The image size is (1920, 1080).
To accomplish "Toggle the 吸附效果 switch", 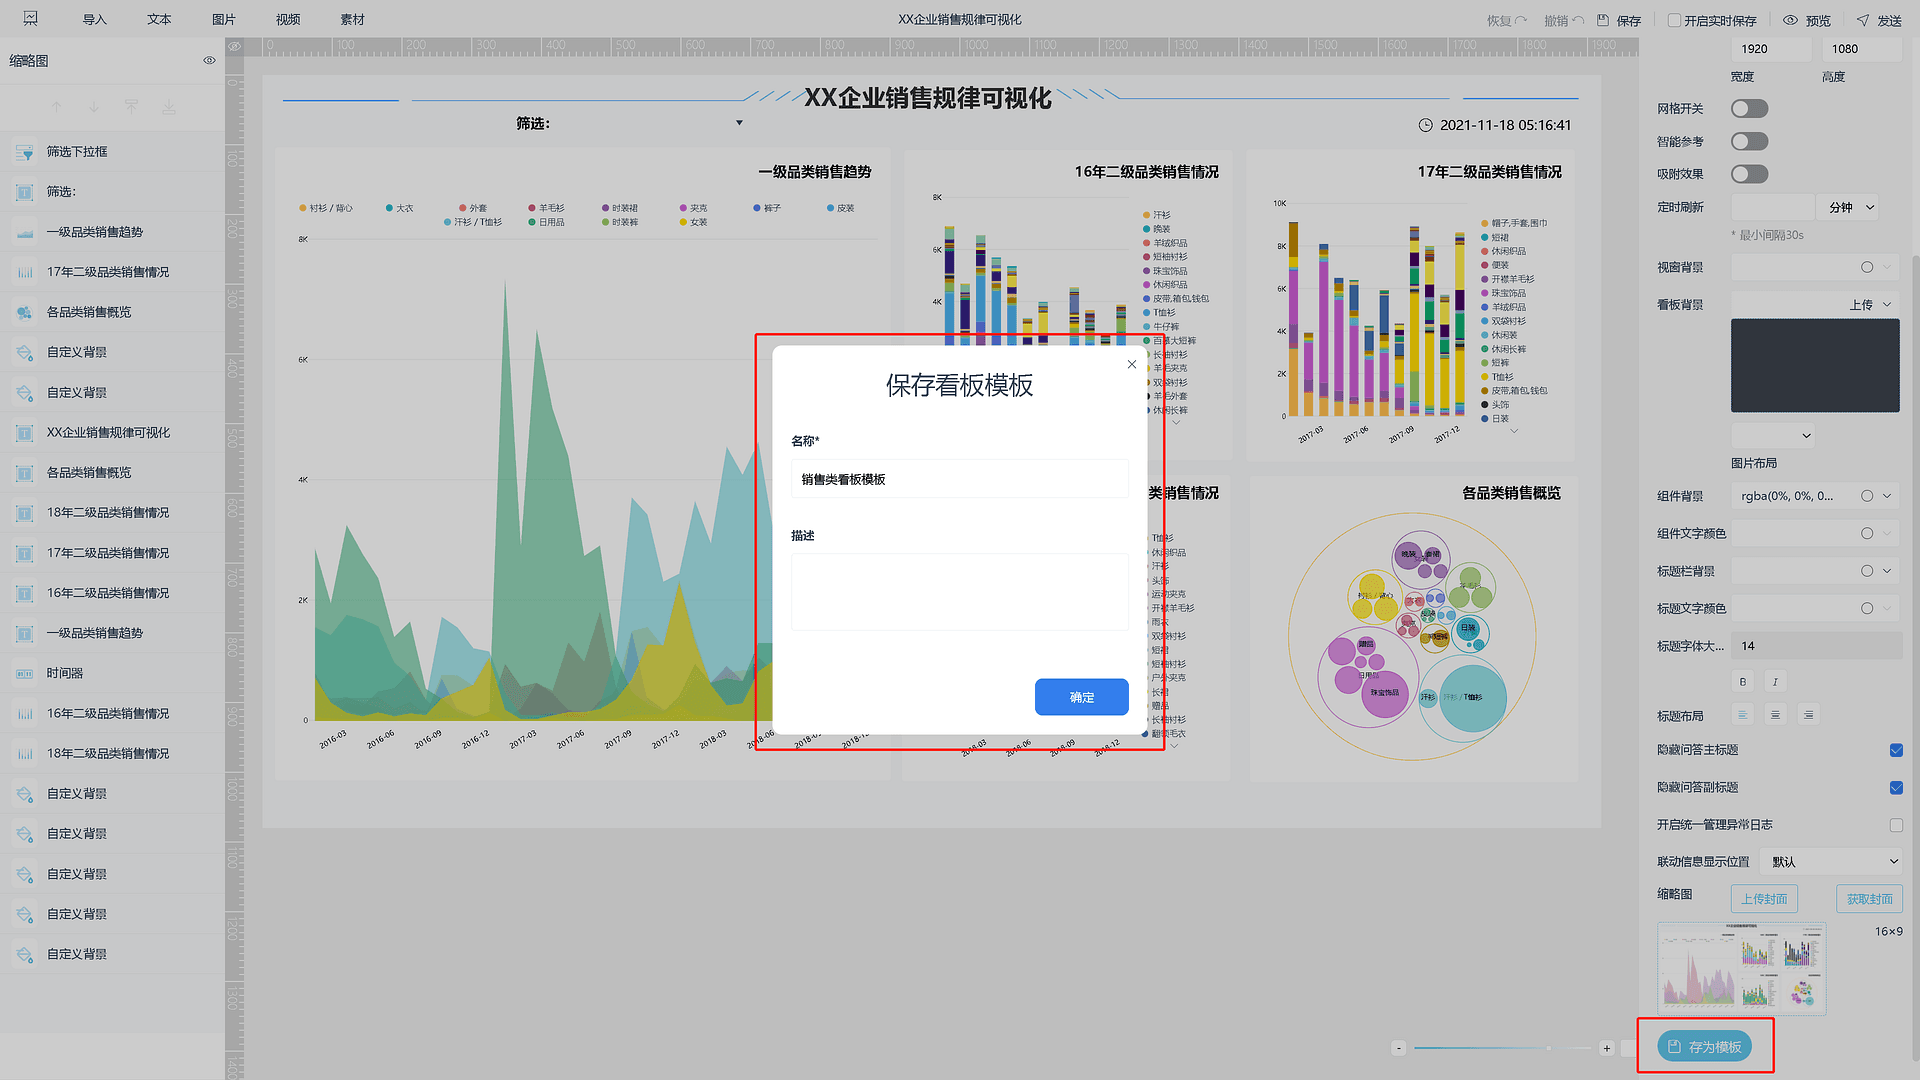I will click(x=1750, y=174).
